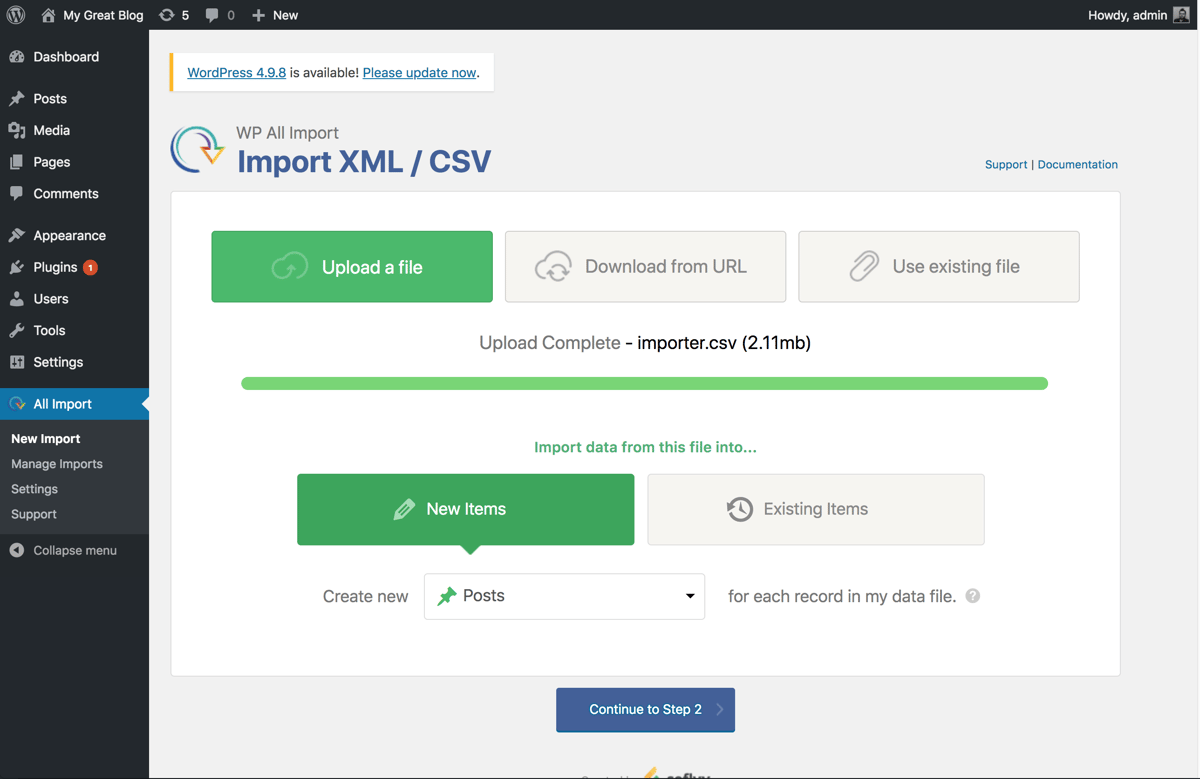Click the green upload progress bar
The height and width of the screenshot is (779, 1200).
pyautogui.click(x=645, y=382)
